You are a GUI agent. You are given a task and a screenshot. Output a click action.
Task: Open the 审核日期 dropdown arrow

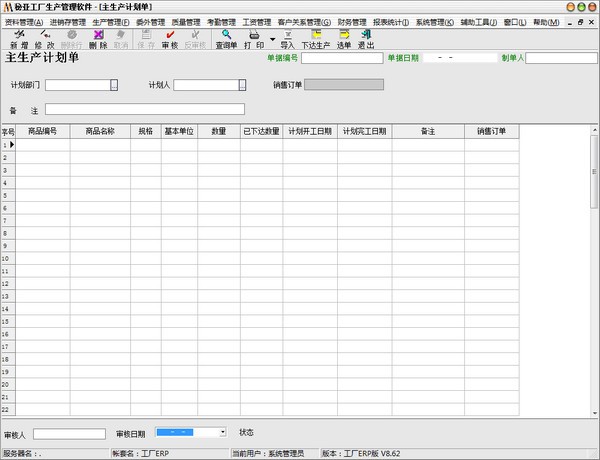click(223, 432)
